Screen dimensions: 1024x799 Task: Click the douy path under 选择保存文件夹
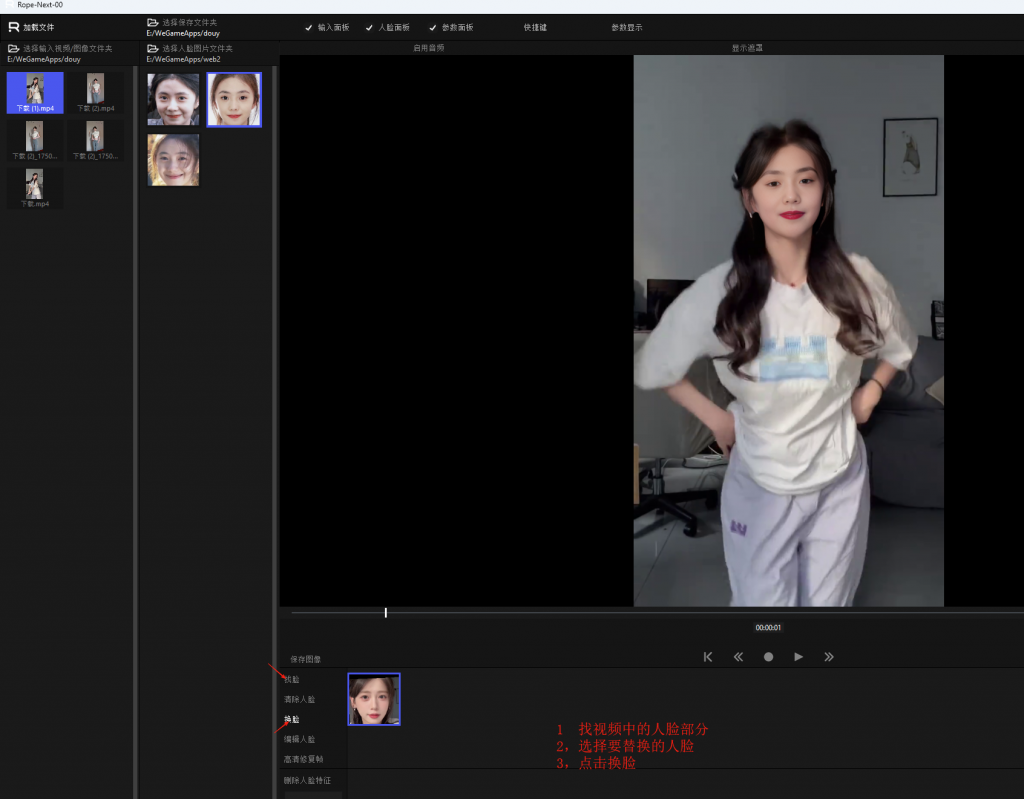click(x=183, y=33)
